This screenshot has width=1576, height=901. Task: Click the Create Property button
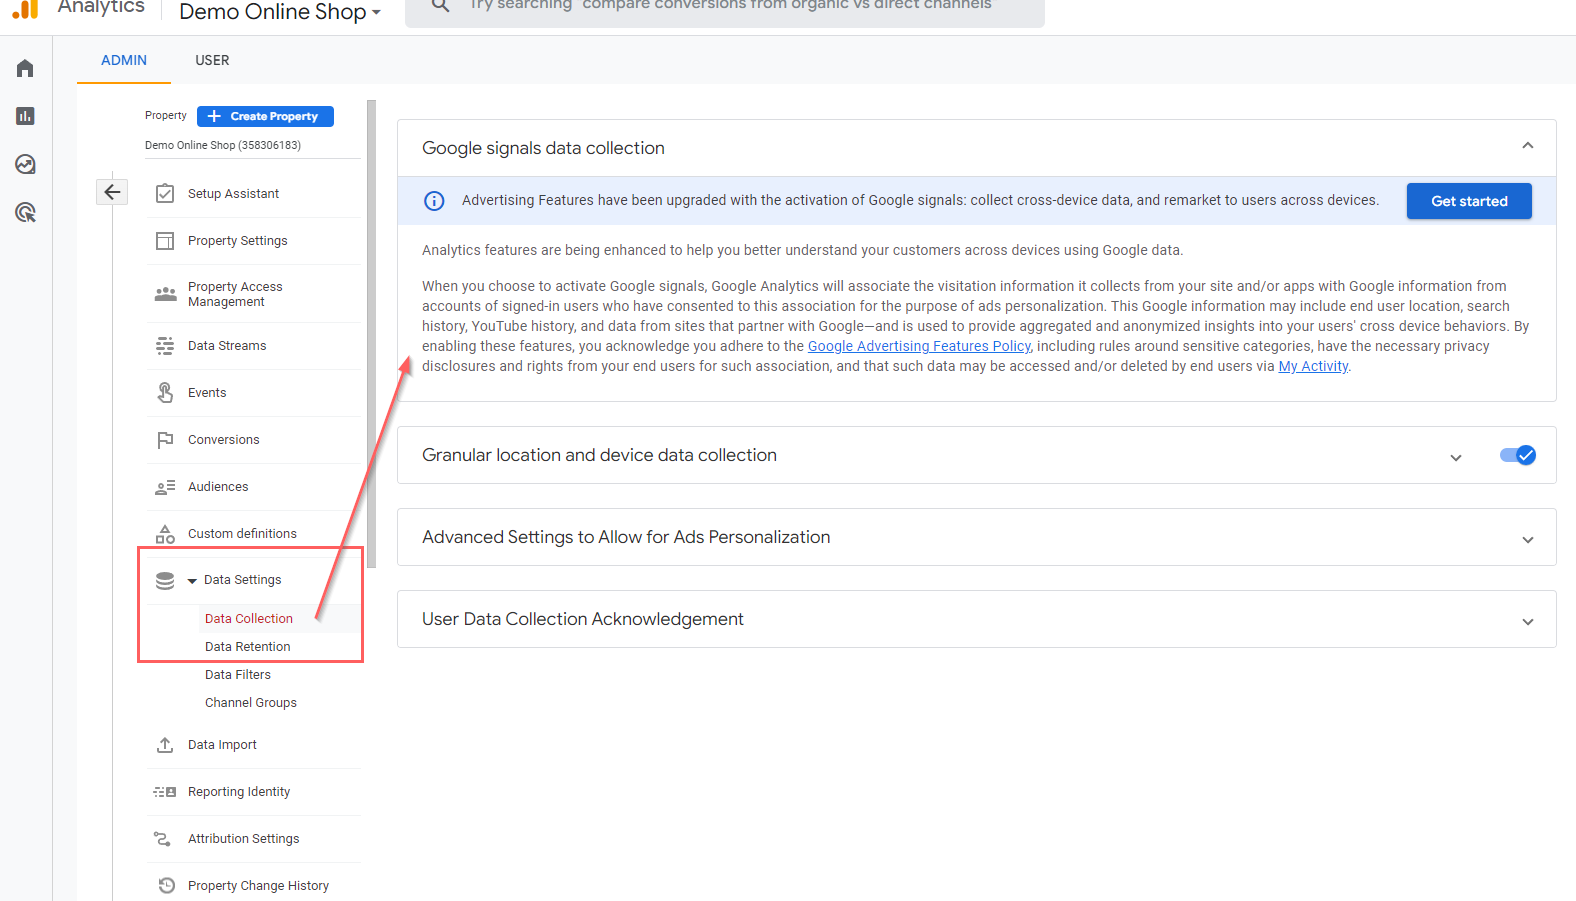(x=266, y=116)
